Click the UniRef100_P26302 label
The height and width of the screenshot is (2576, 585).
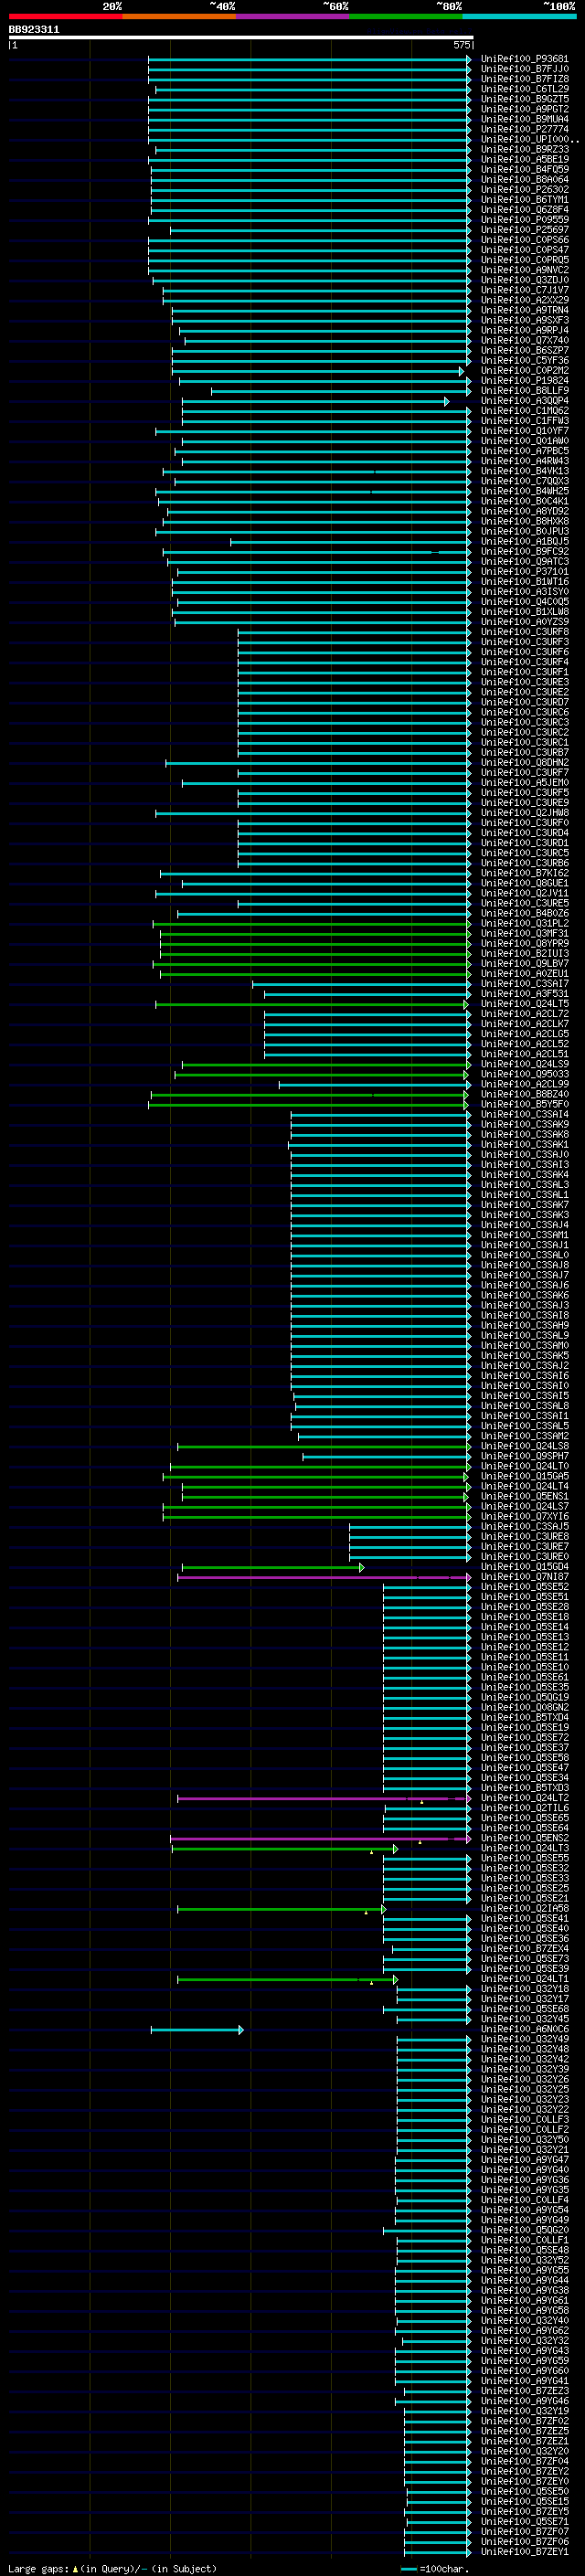point(525,190)
